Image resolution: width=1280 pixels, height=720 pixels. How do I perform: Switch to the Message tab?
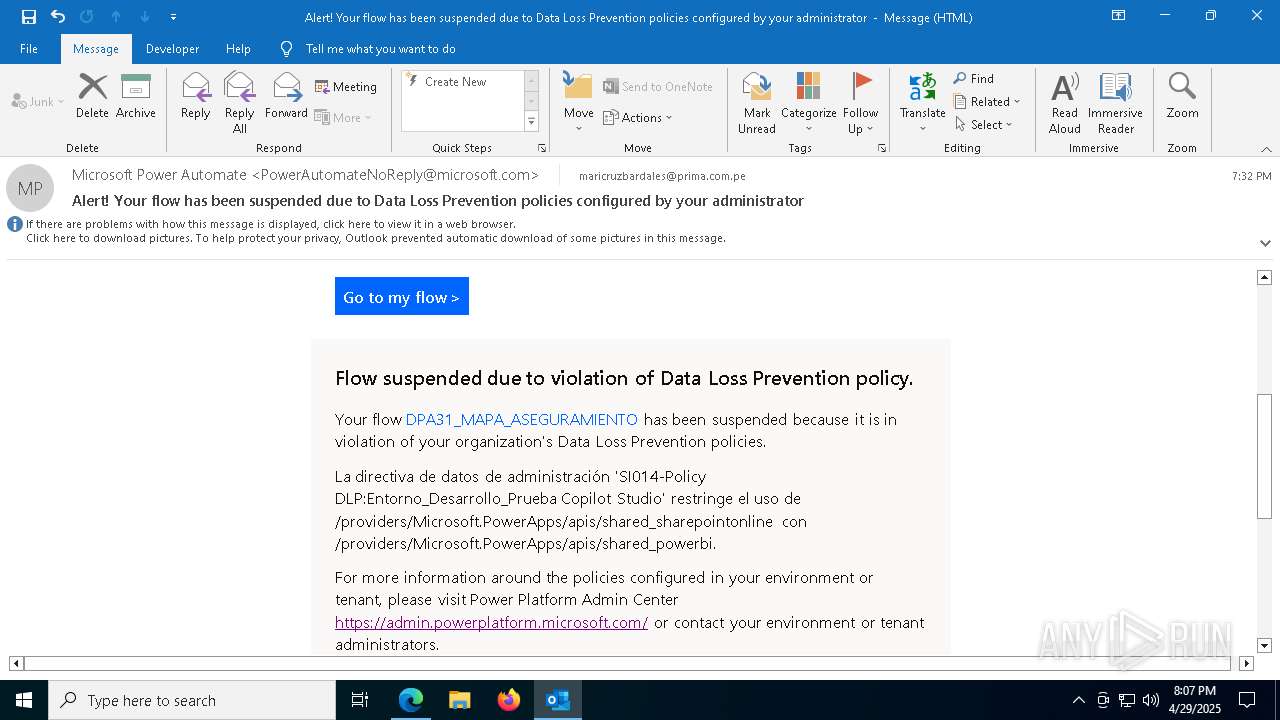tap(96, 48)
